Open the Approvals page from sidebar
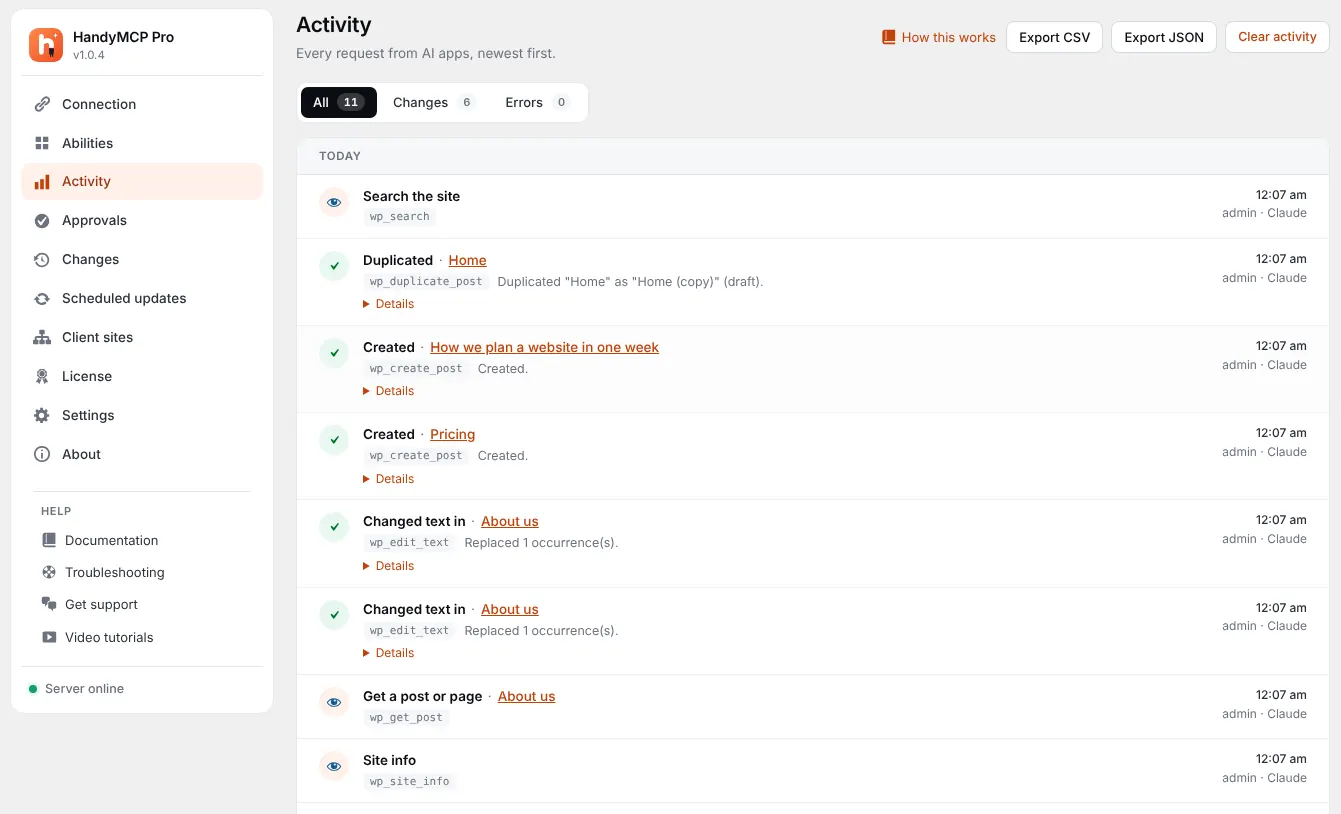Image resolution: width=1341 pixels, height=814 pixels. 142,221
